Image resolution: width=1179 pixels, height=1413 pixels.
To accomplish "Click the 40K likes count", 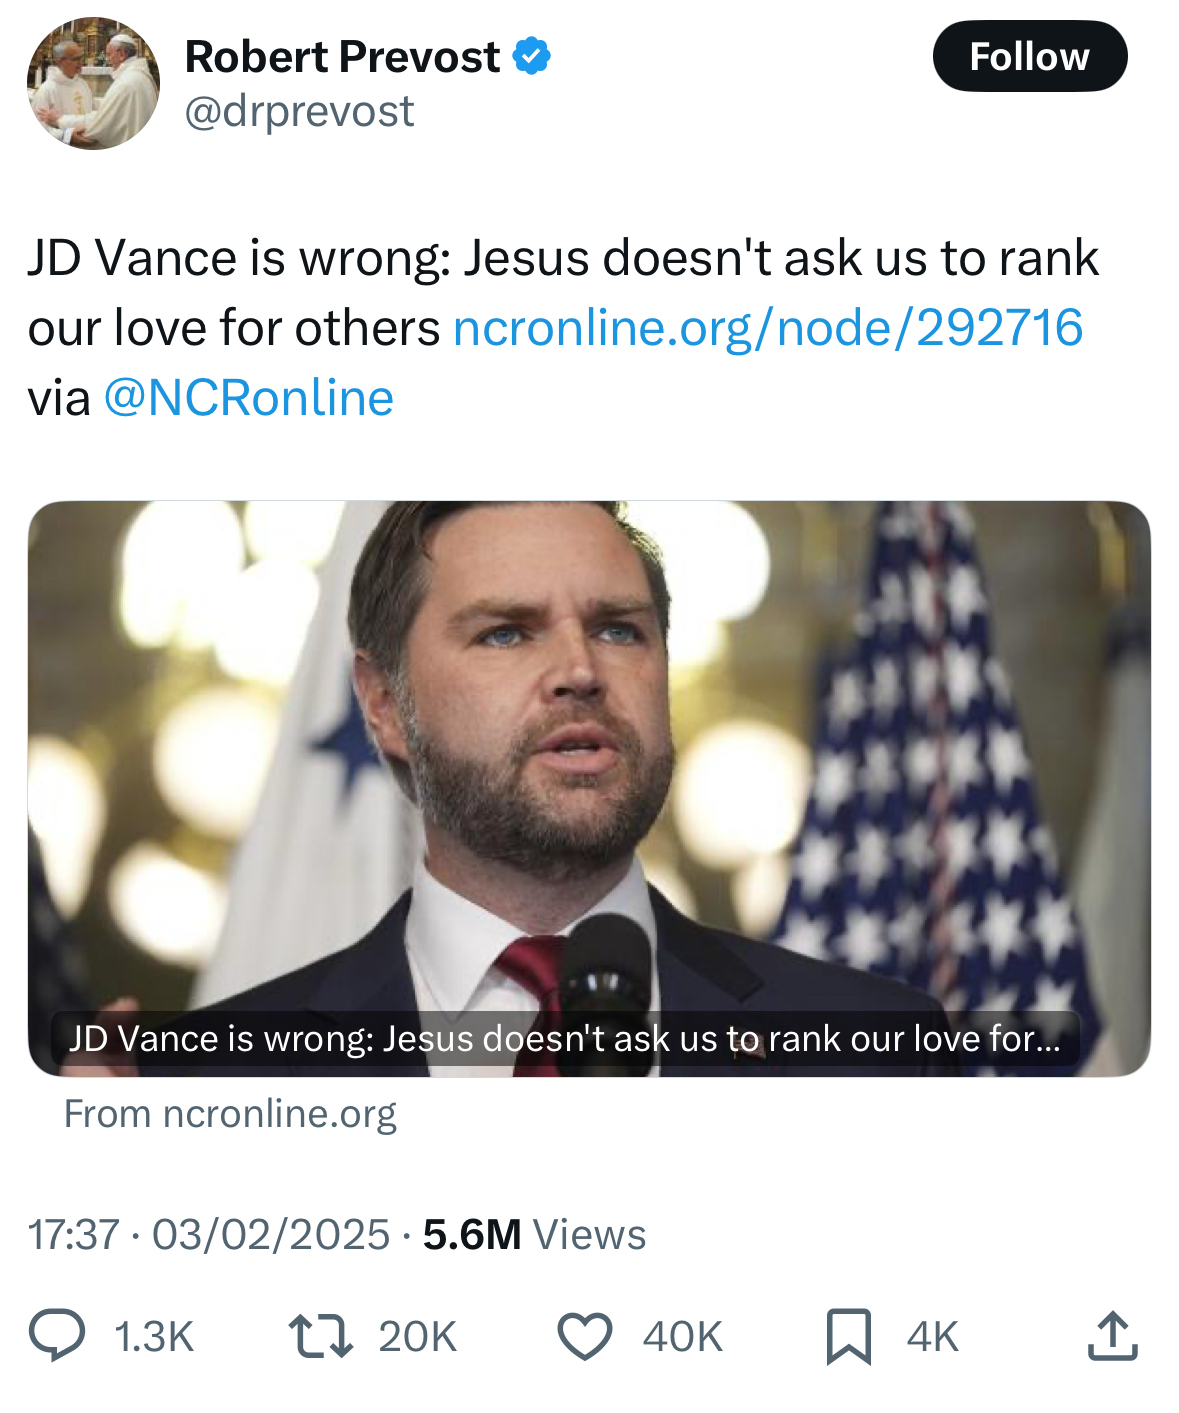I will coord(682,1337).
